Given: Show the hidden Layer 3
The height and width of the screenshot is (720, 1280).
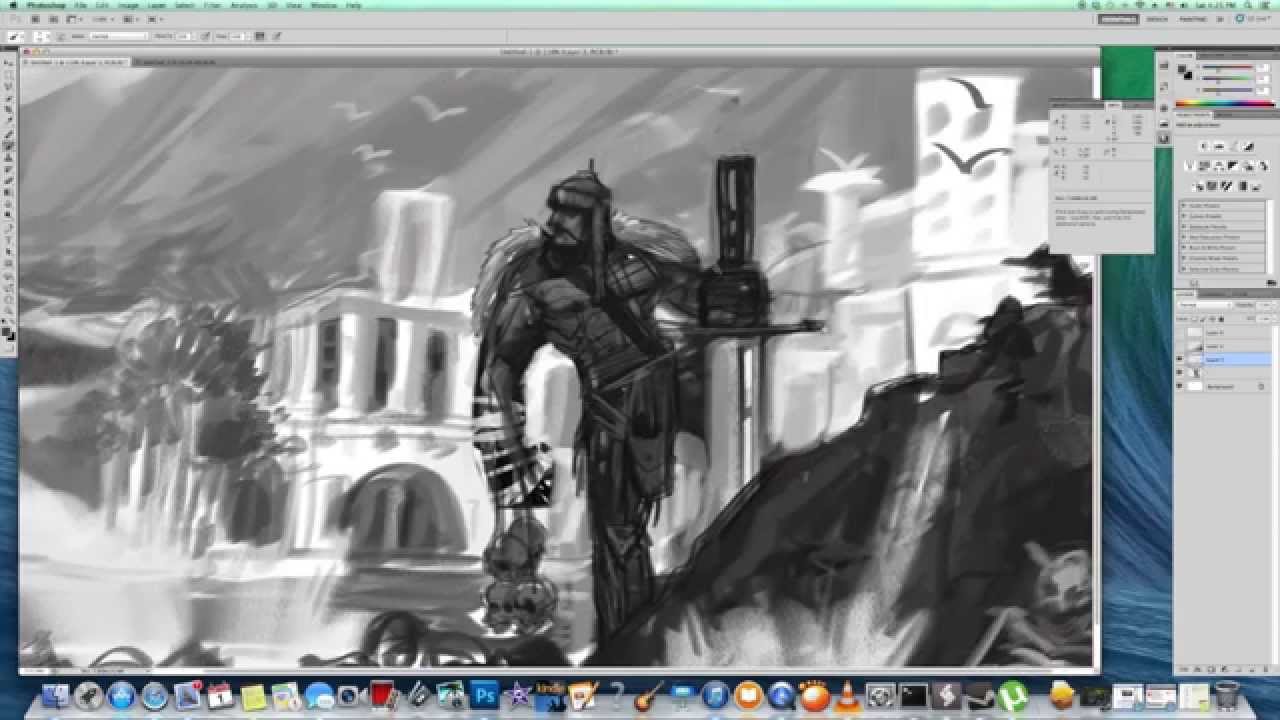Looking at the screenshot, I should [1180, 346].
